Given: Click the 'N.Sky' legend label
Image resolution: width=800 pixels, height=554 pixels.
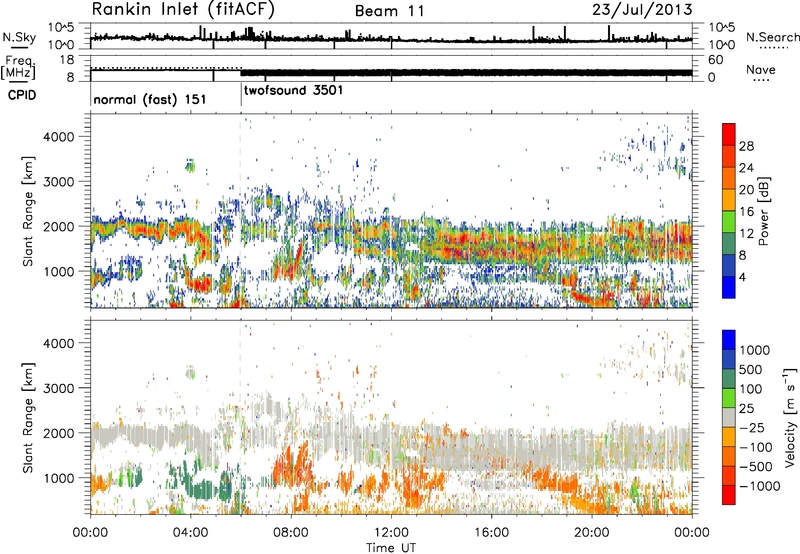Looking at the screenshot, I should click(x=19, y=37).
